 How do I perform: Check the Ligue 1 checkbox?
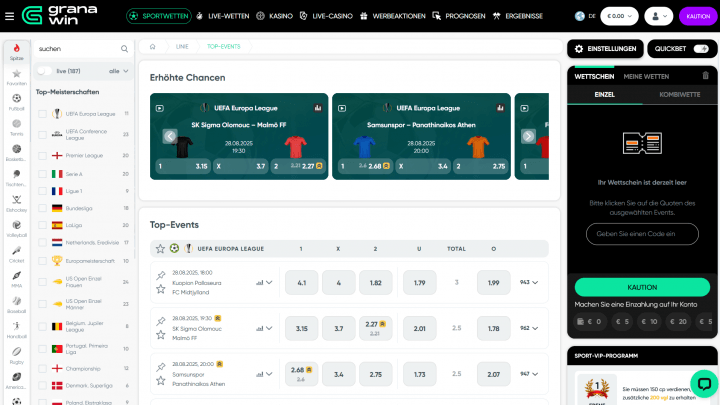[42, 191]
